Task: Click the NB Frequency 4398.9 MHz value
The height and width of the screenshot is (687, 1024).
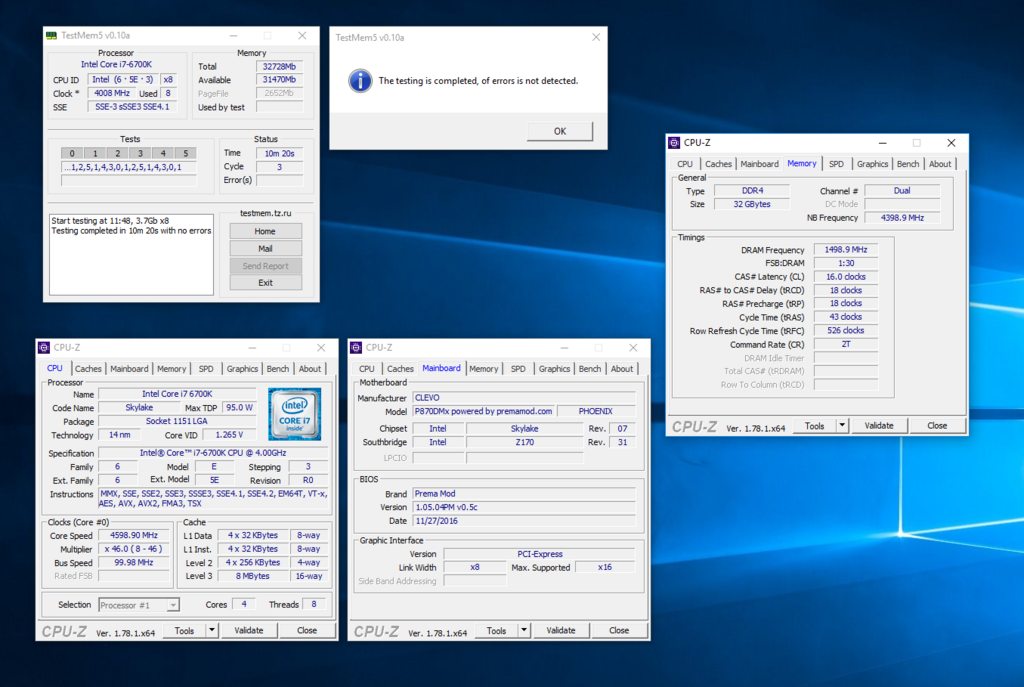Action: [903, 217]
